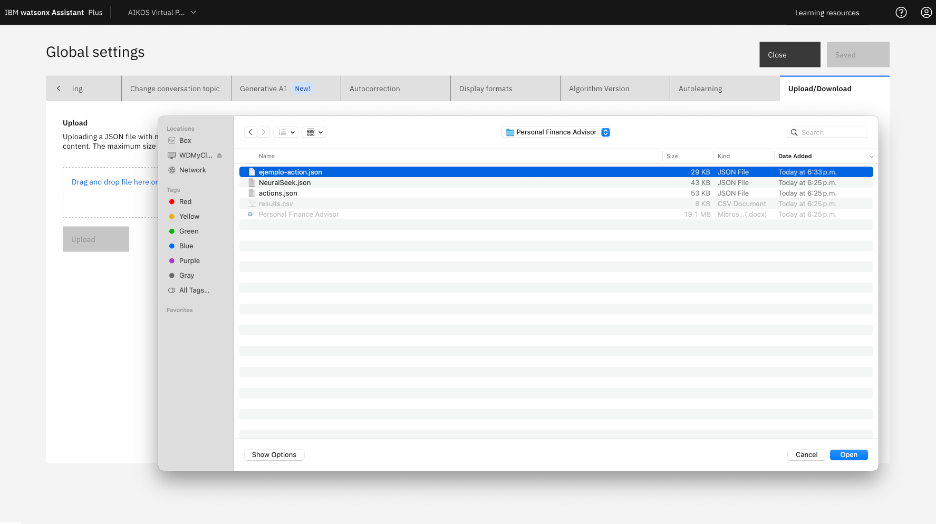
Task: Select the Box location in sidebar
Action: point(185,141)
